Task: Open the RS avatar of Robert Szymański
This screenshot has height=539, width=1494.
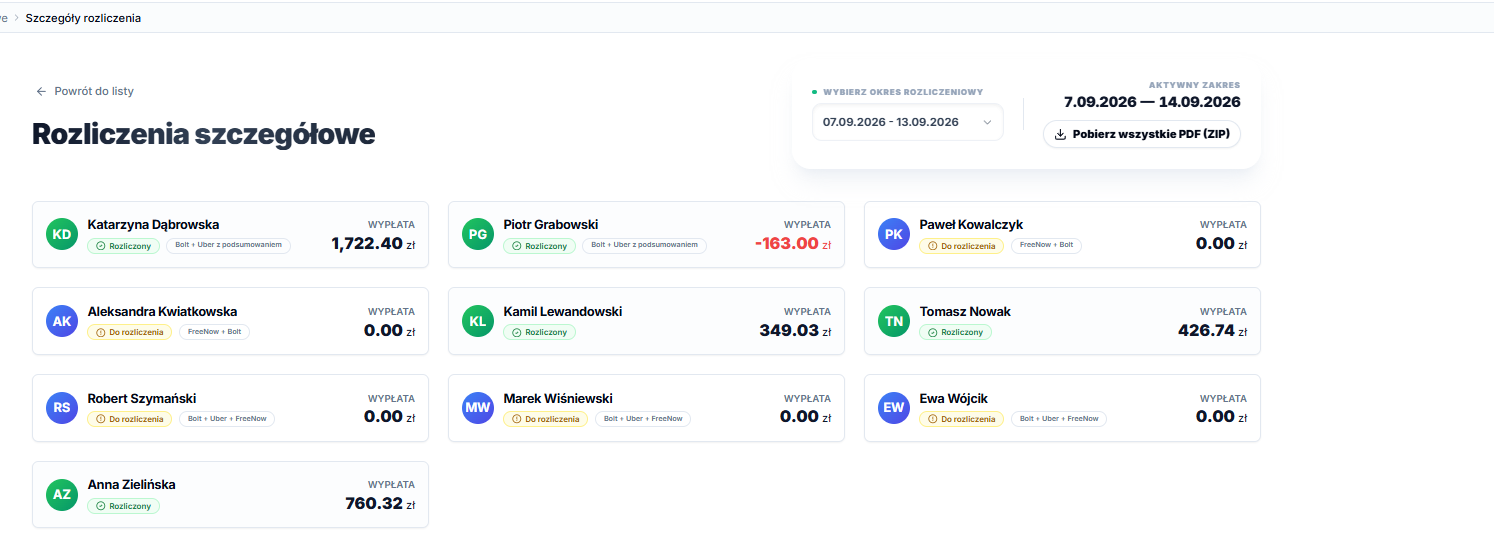Action: click(x=62, y=407)
